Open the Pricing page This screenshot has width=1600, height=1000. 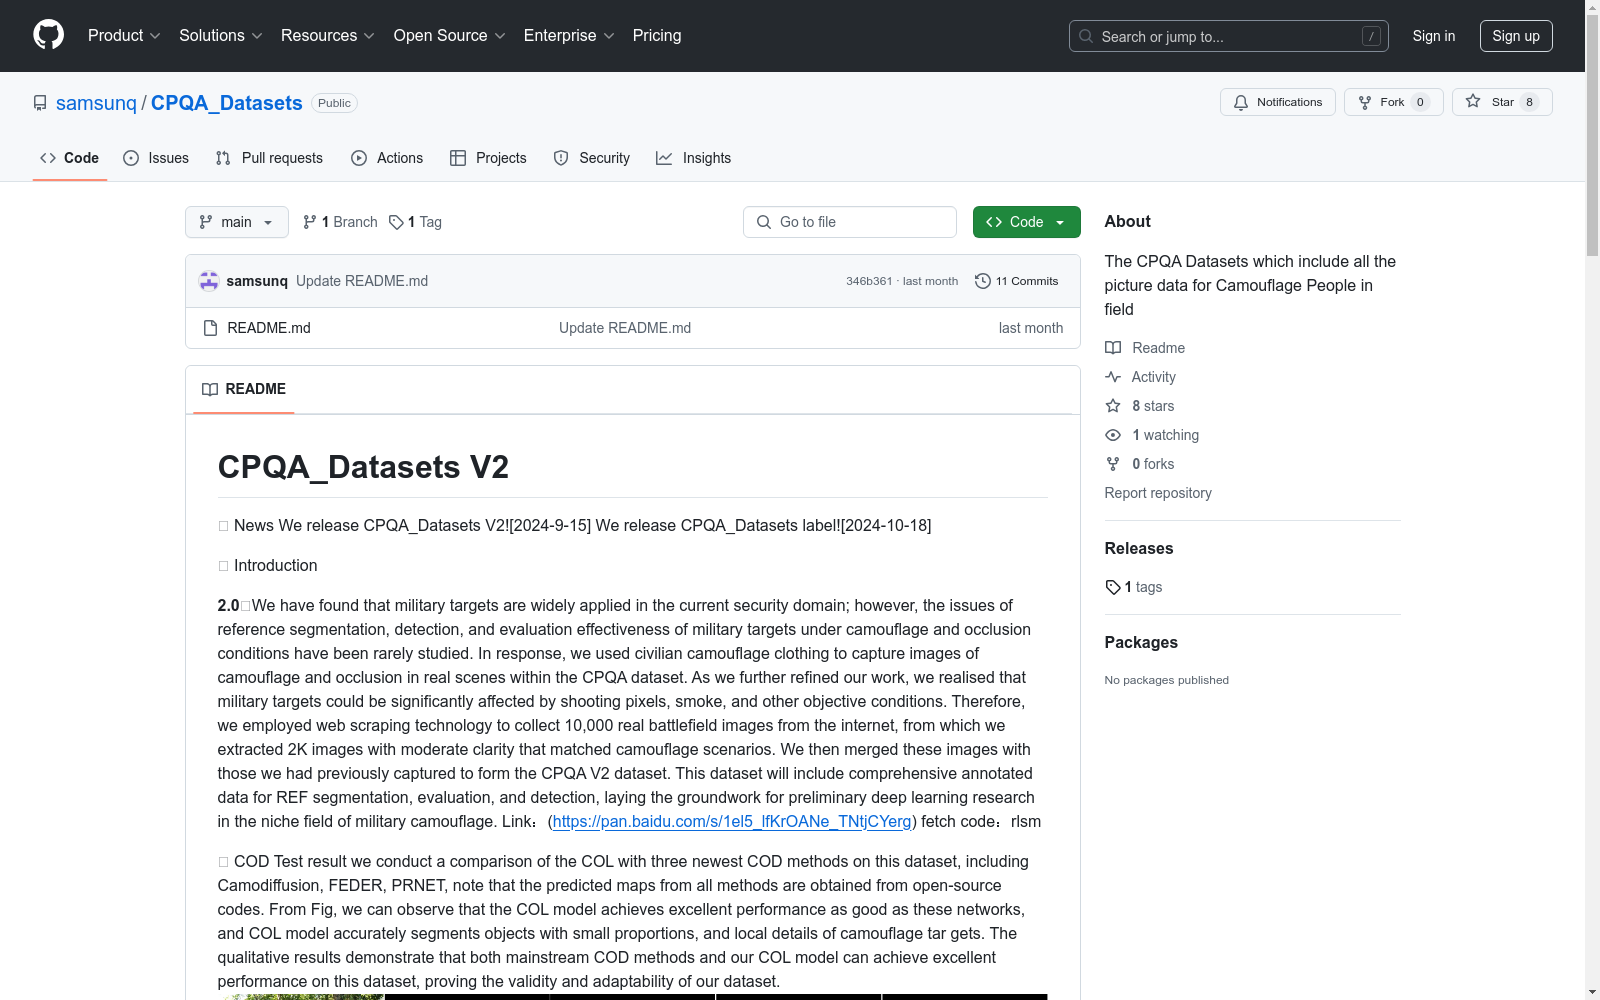(657, 36)
